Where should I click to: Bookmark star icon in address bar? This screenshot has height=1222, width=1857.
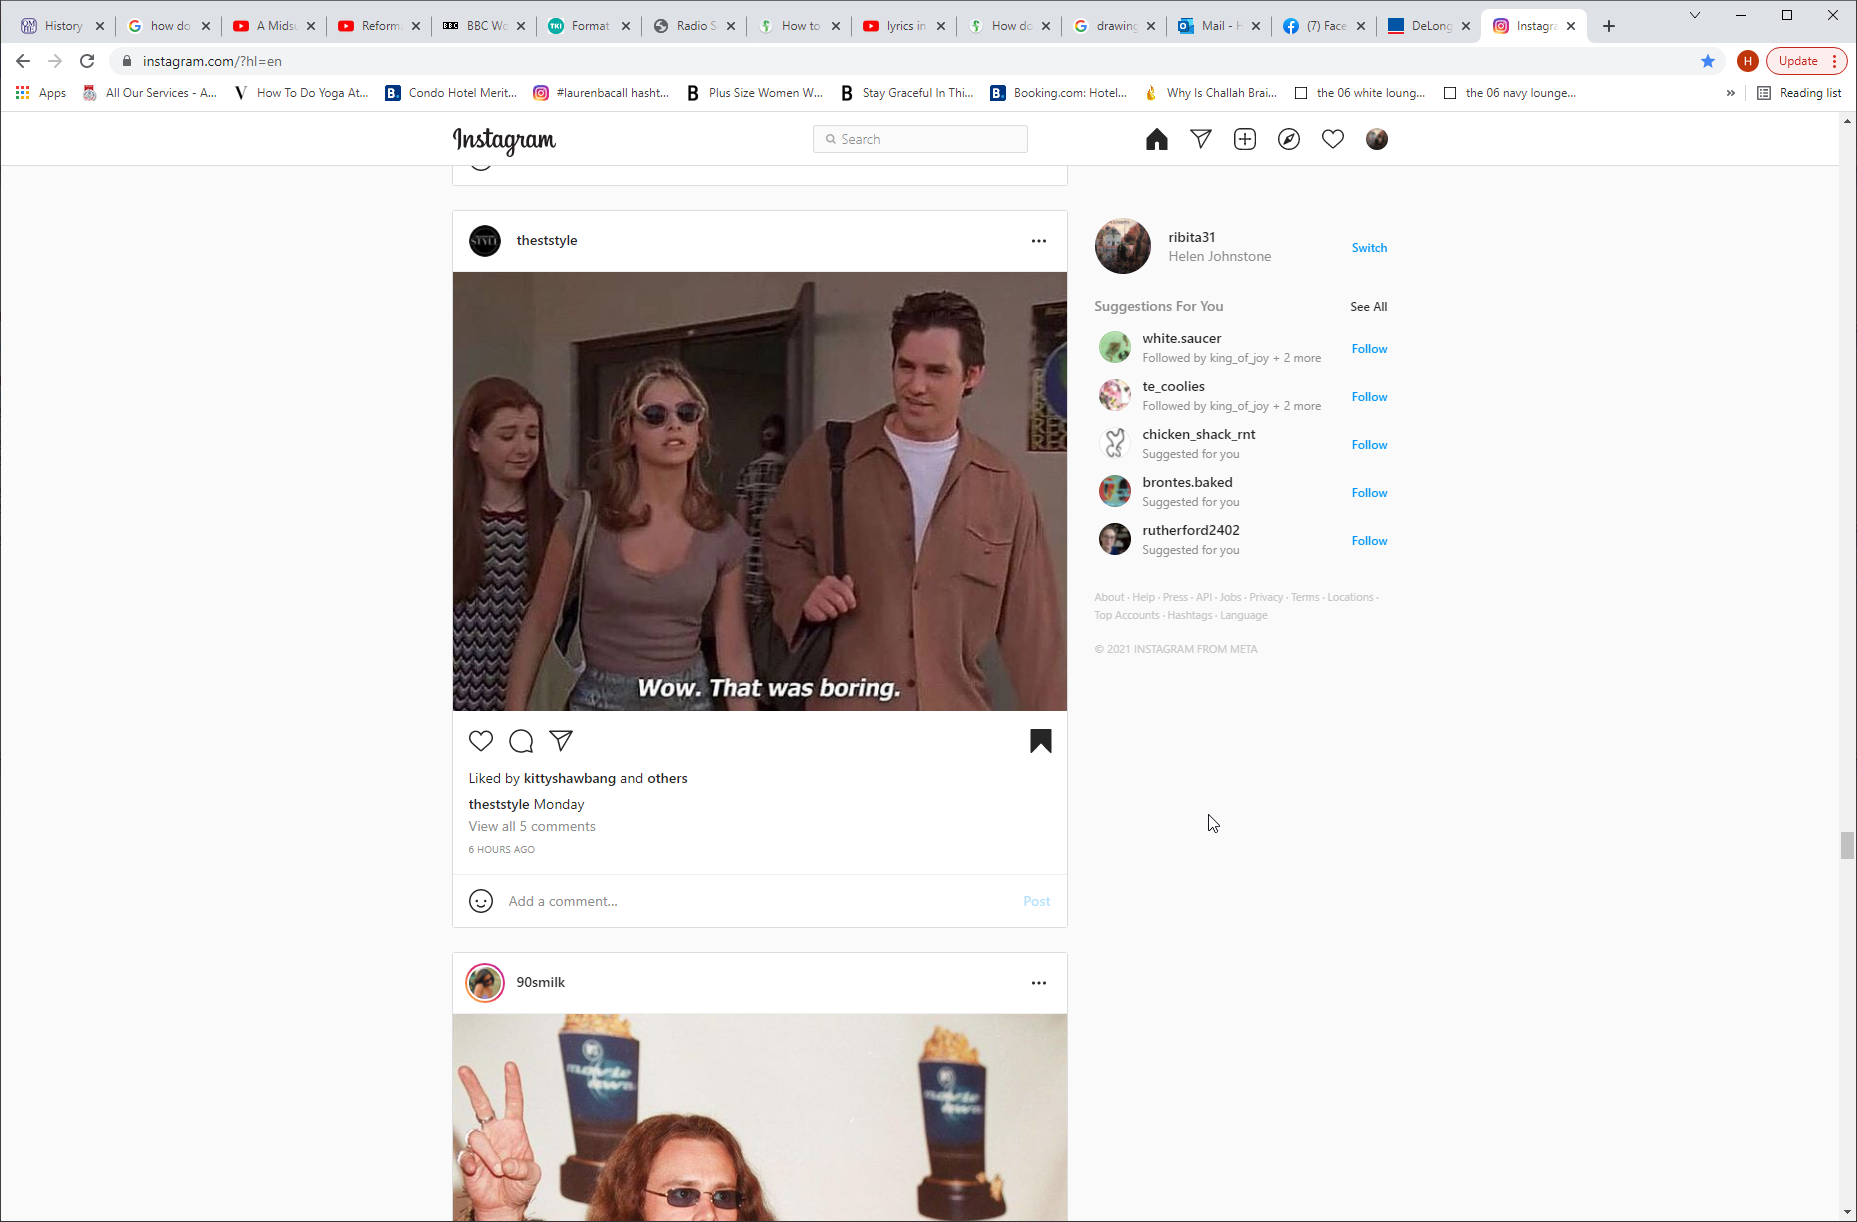[1708, 61]
